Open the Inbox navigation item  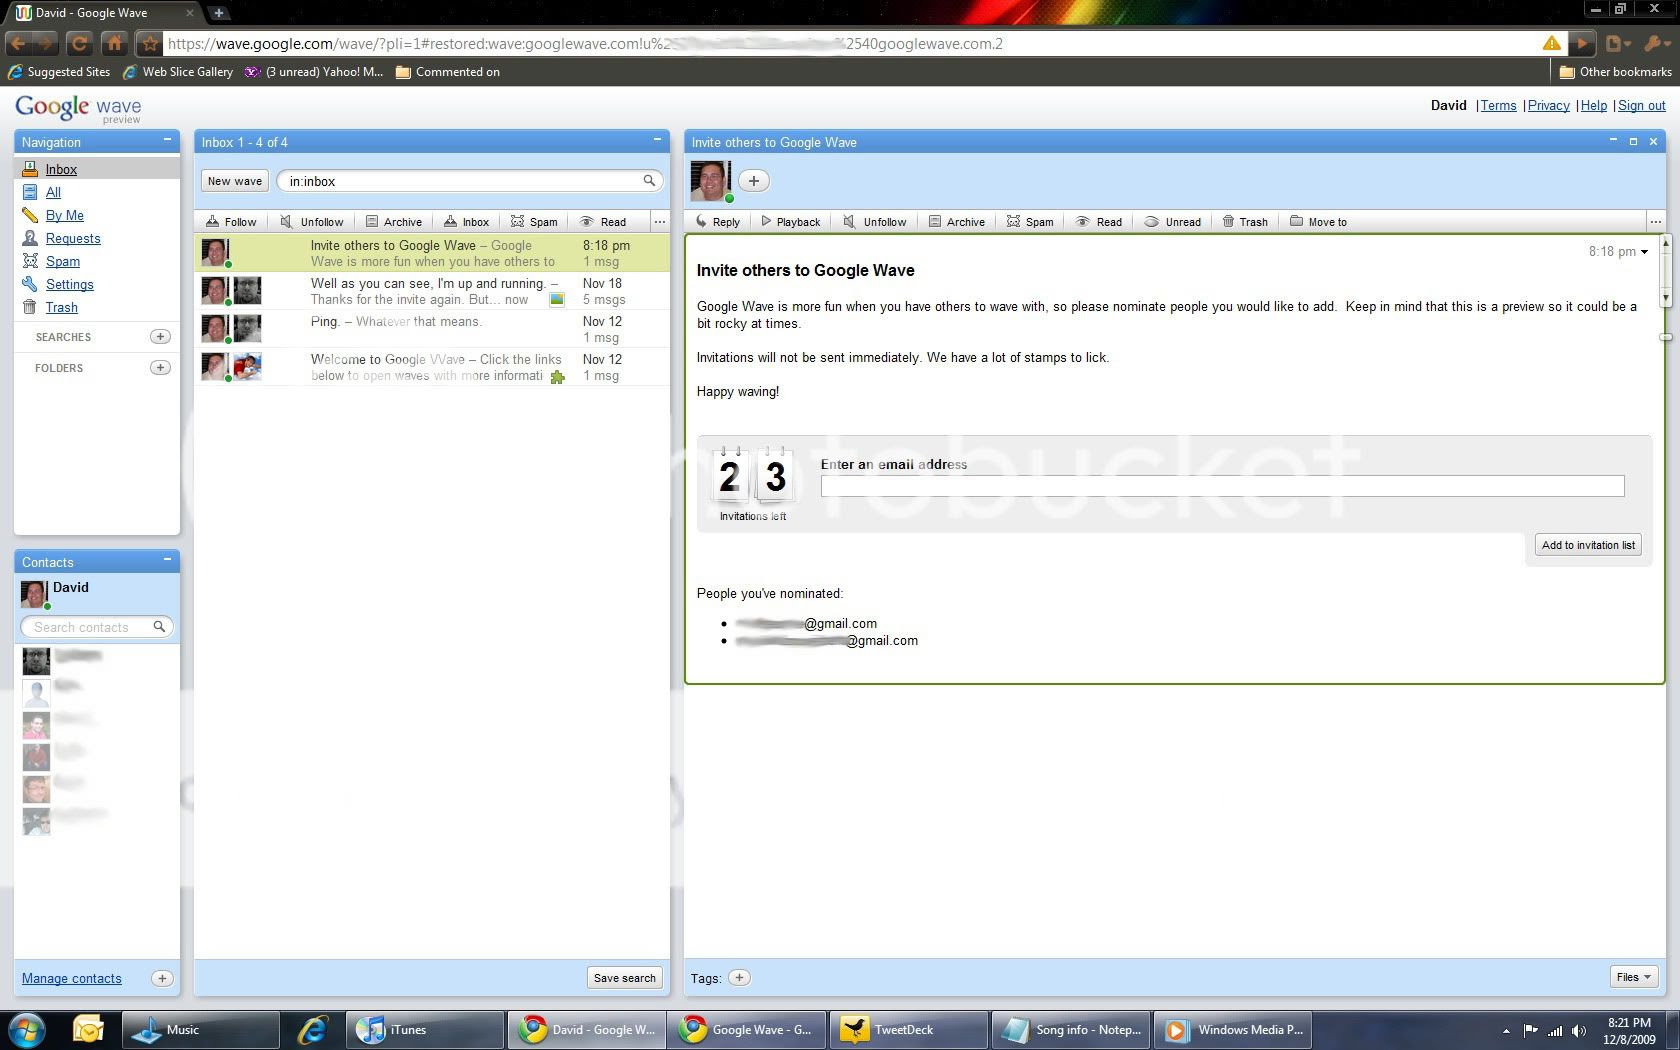pos(61,169)
